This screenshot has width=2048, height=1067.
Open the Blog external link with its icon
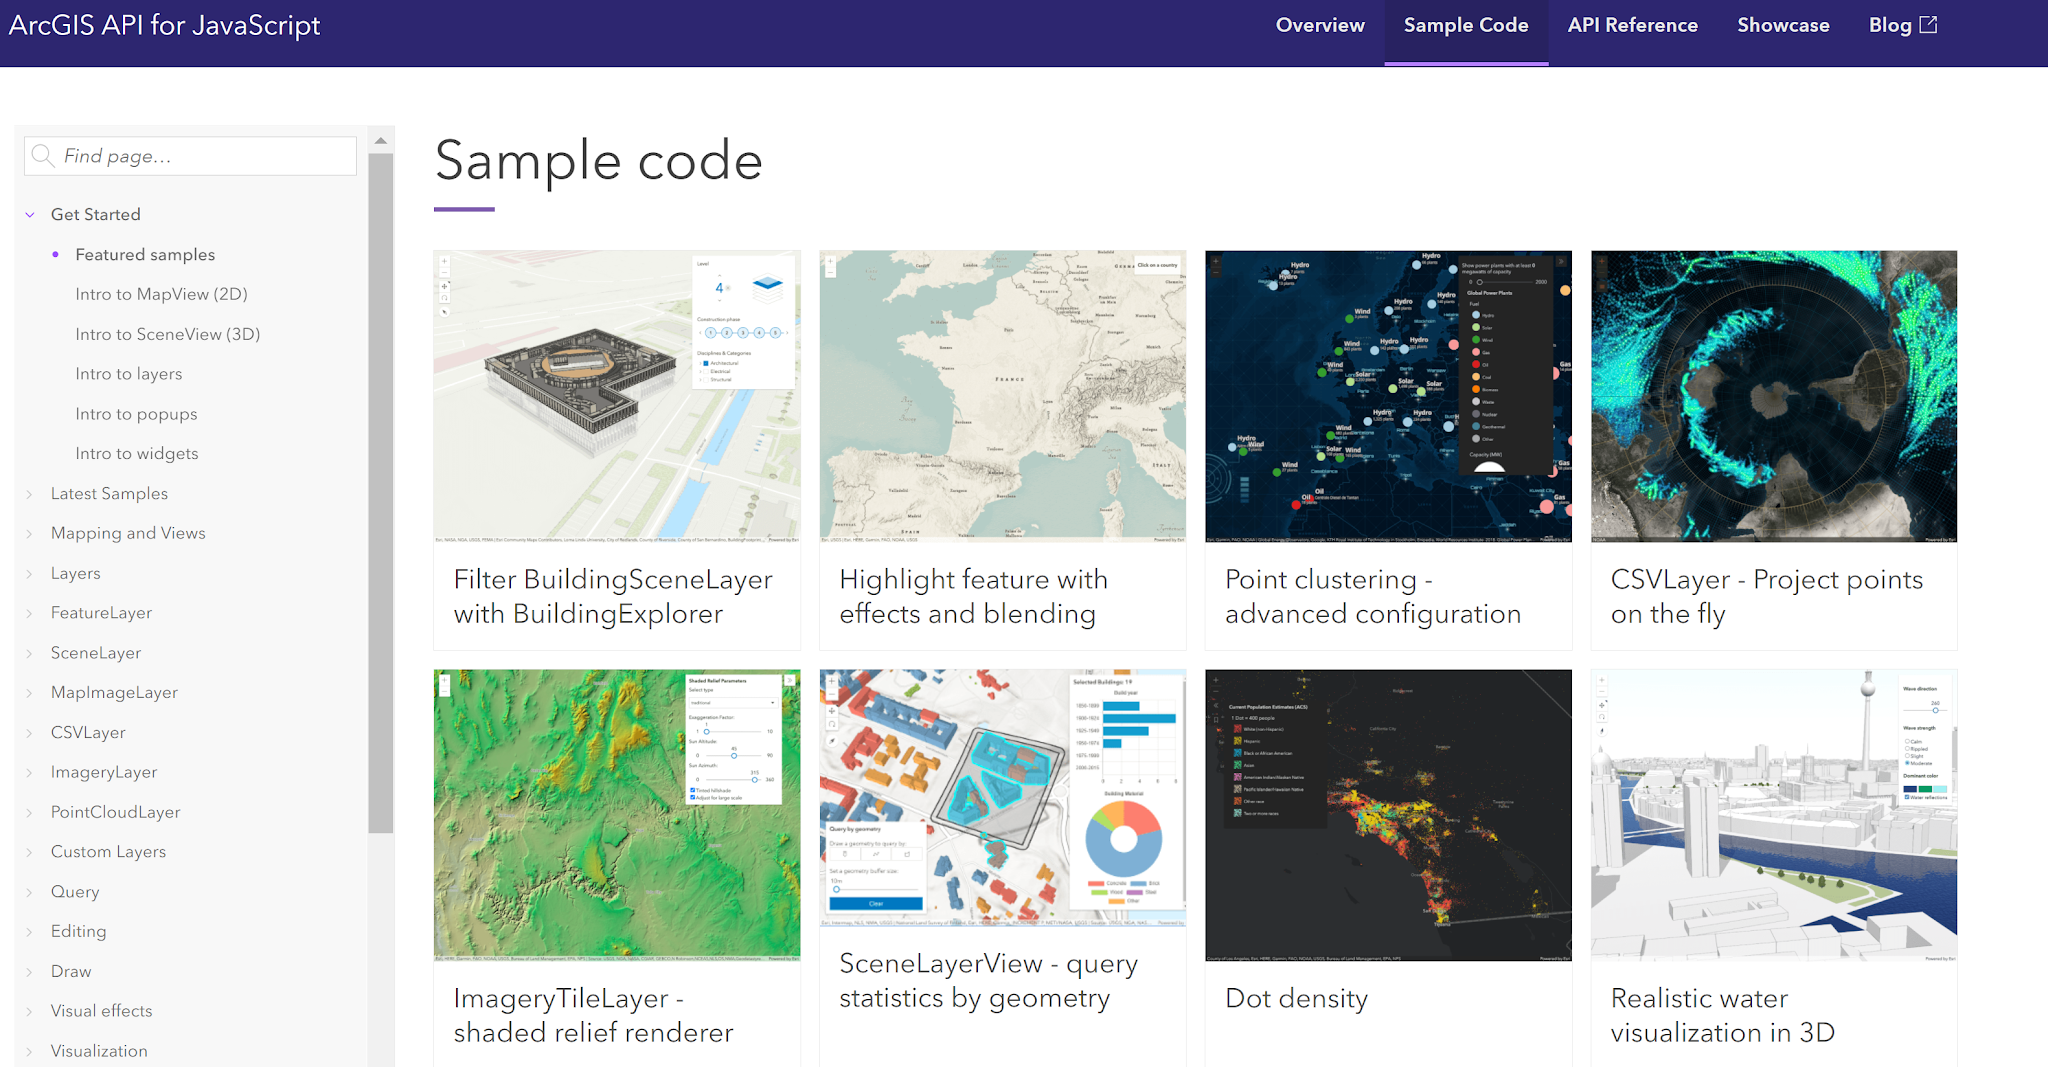coord(1930,24)
